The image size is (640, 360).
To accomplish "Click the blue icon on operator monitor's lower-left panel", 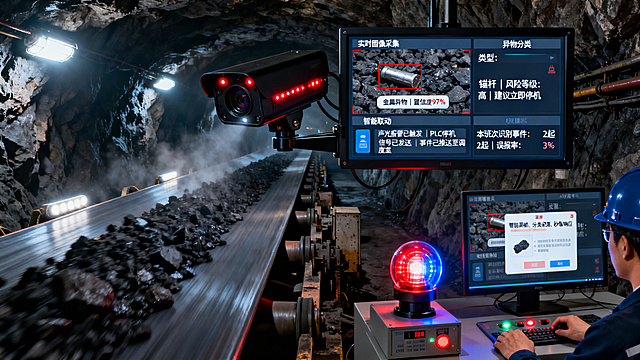I will pos(478,272).
